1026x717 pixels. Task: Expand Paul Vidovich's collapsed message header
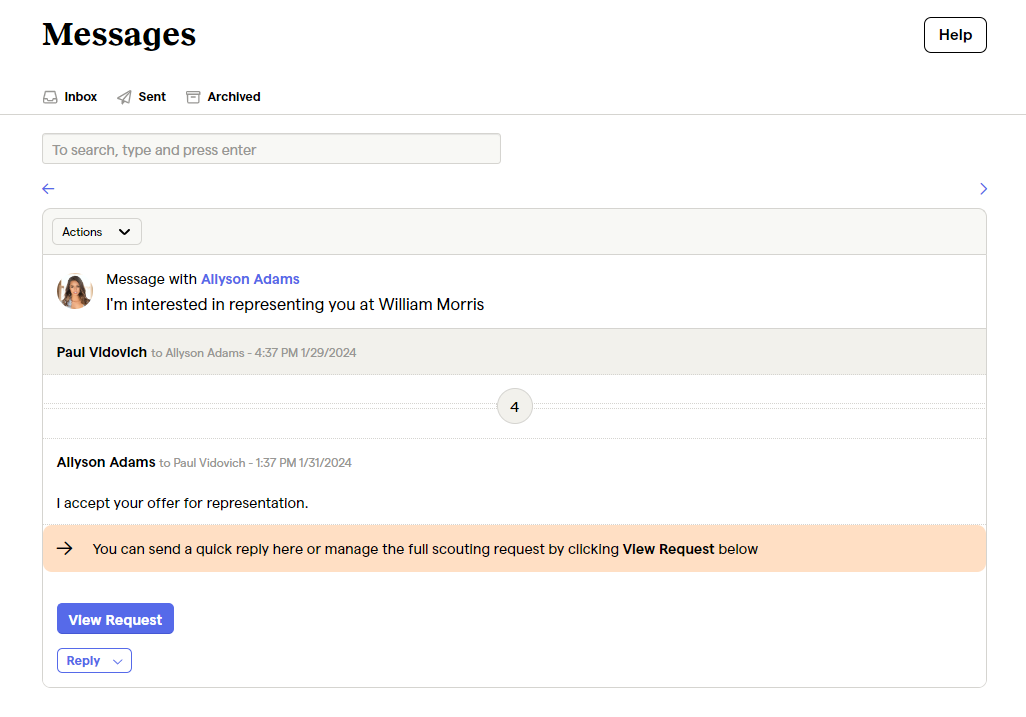[x=514, y=352]
